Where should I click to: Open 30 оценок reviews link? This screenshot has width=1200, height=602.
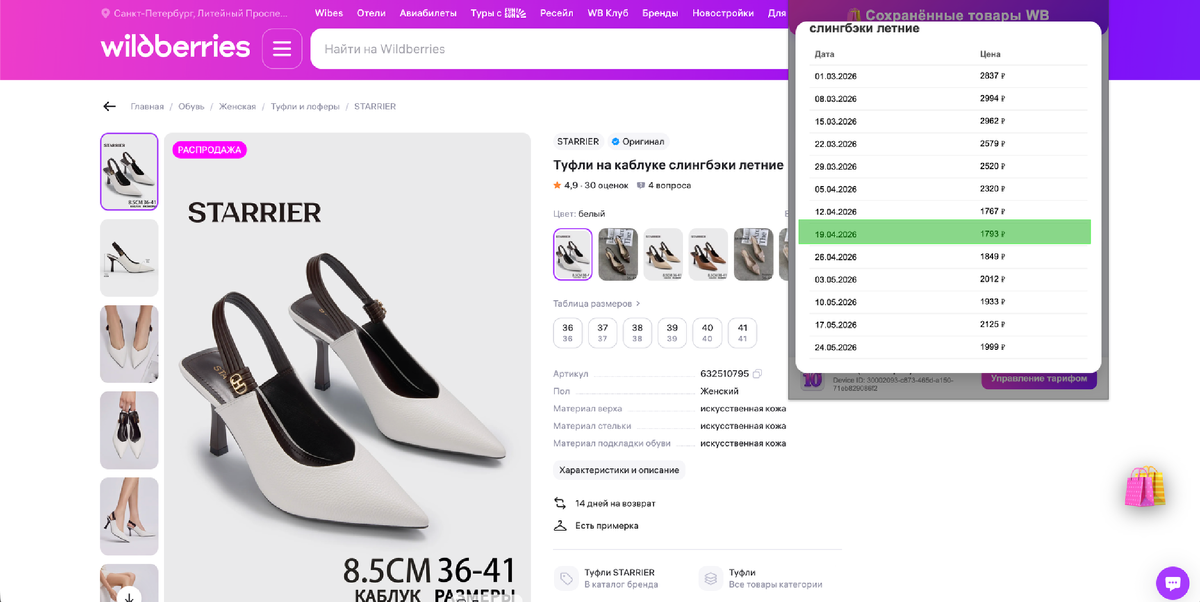(607, 185)
